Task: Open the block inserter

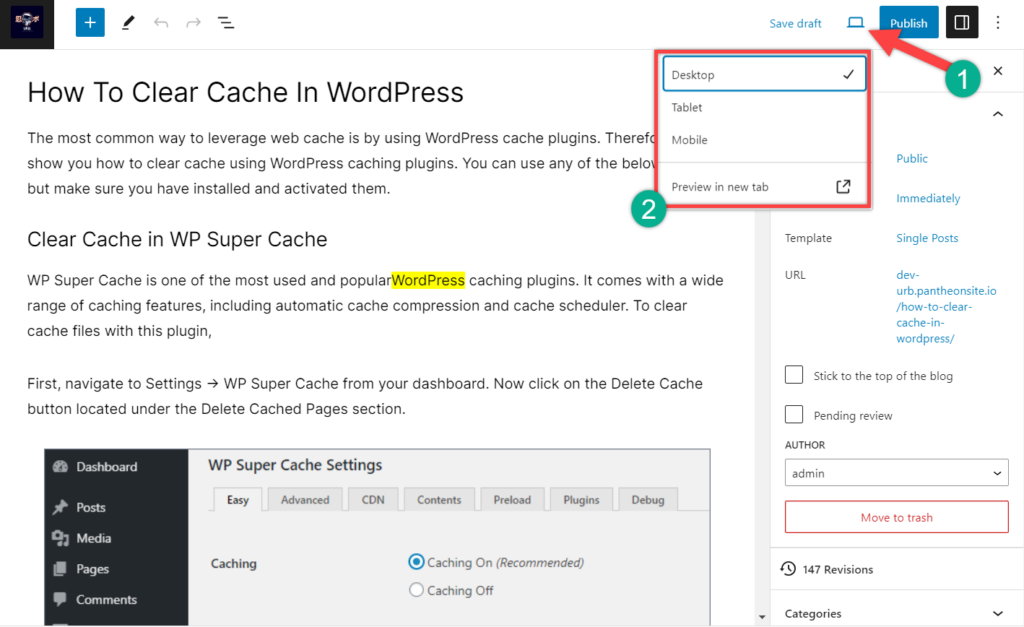Action: pos(89,21)
